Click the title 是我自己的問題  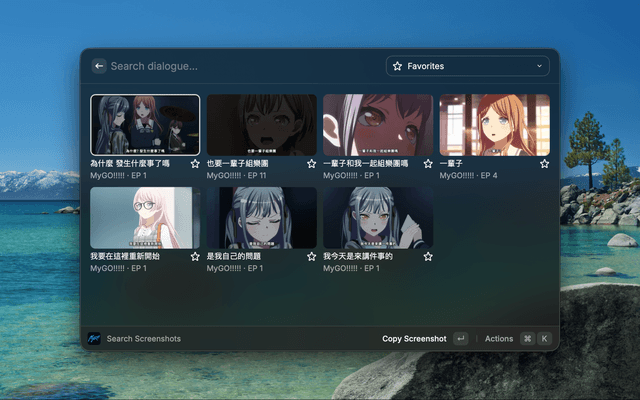tap(233, 256)
